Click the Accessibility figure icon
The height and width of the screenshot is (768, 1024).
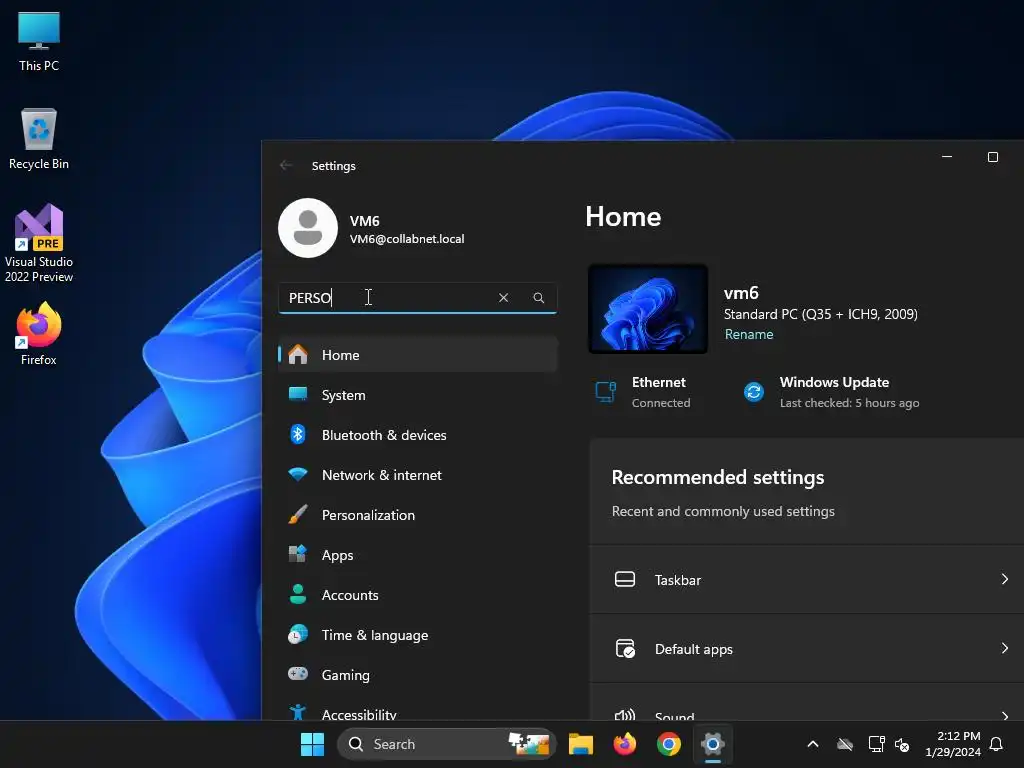[x=298, y=712]
